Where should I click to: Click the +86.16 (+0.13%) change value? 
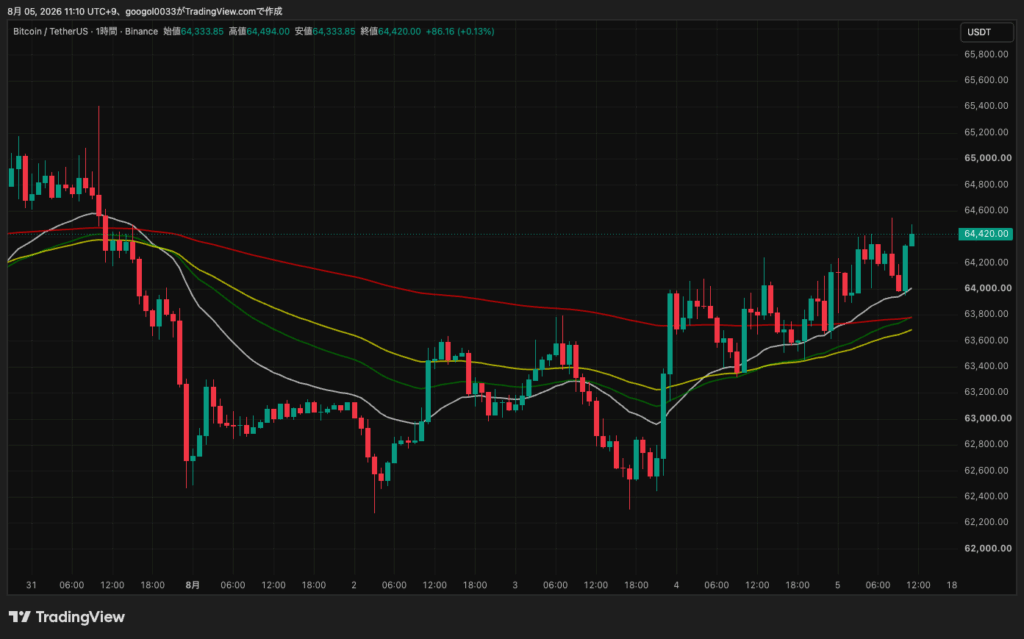pyautogui.click(x=460, y=31)
